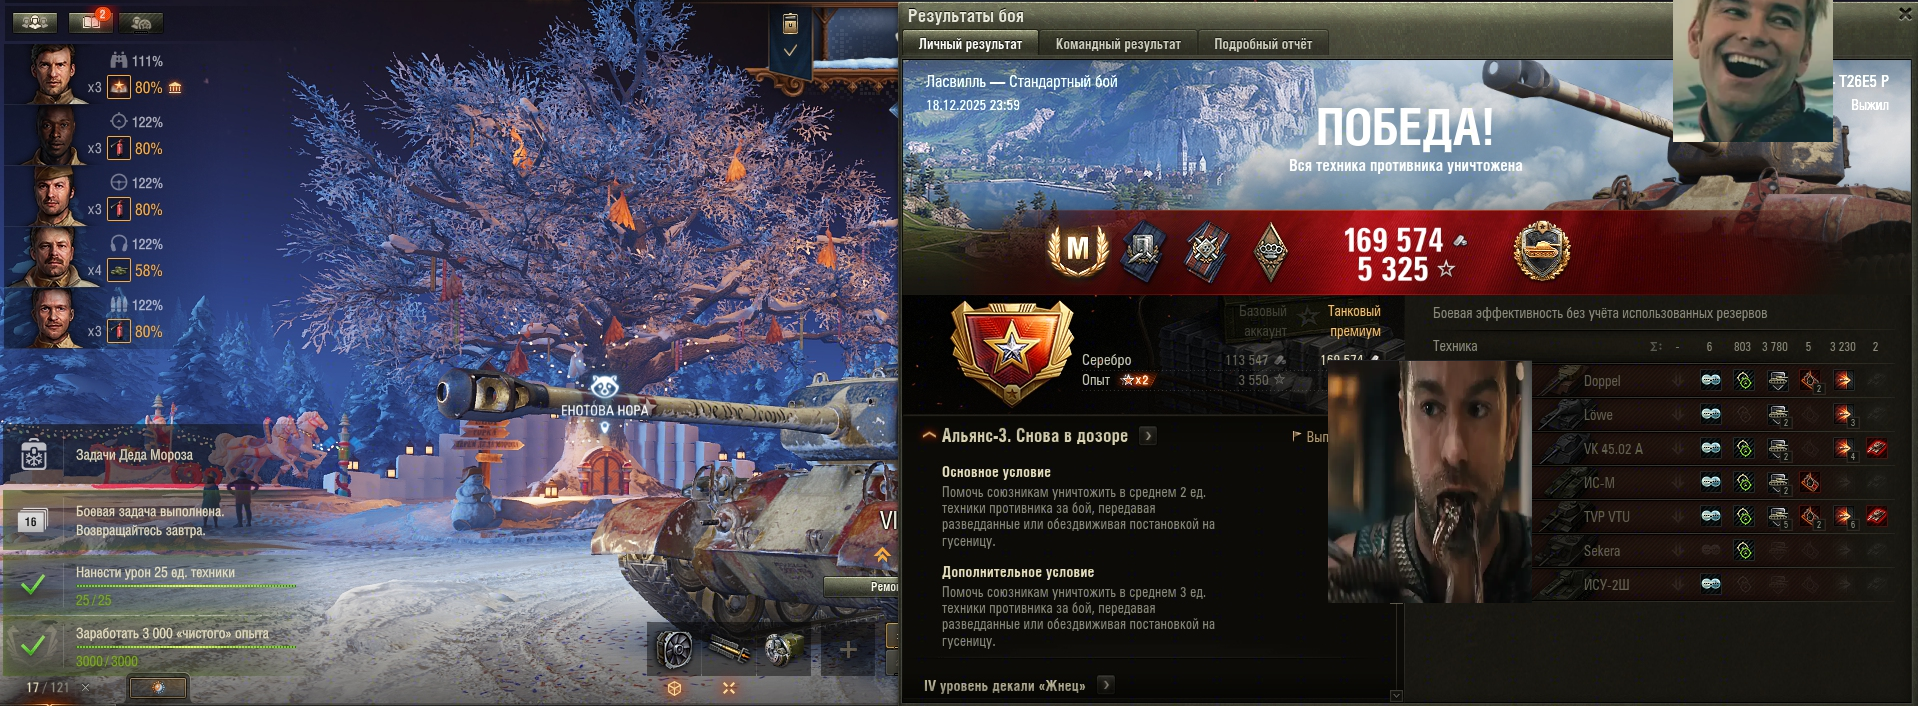Open the crew book icon with notification badge
The height and width of the screenshot is (706, 1918).
click(90, 21)
